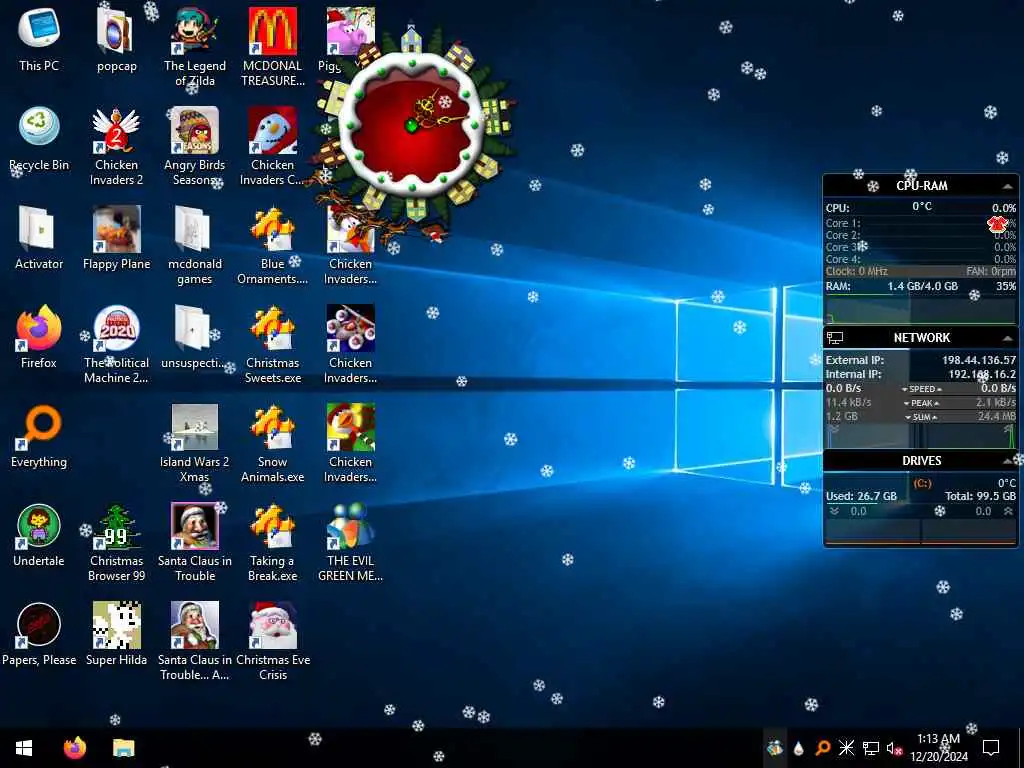The height and width of the screenshot is (768, 1024).
Task: Open the Activator folder
Action: coord(39,238)
